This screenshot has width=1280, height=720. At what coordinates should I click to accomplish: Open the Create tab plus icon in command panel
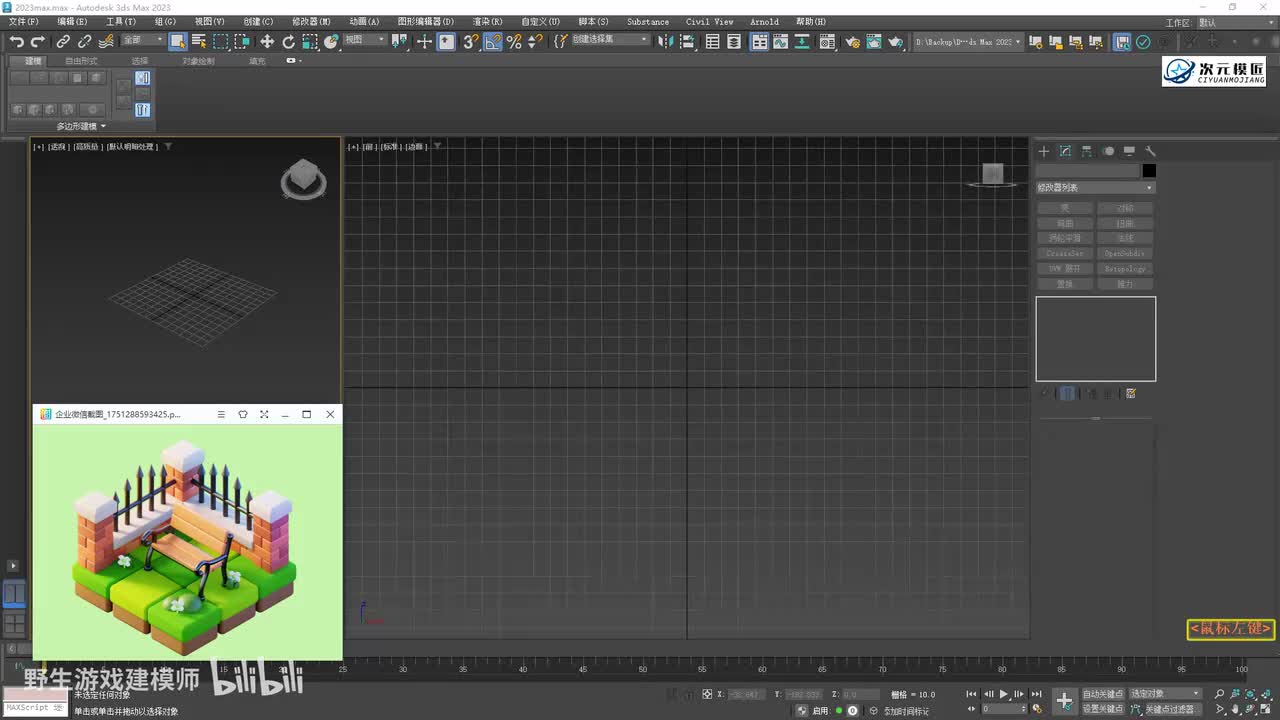(x=1044, y=151)
